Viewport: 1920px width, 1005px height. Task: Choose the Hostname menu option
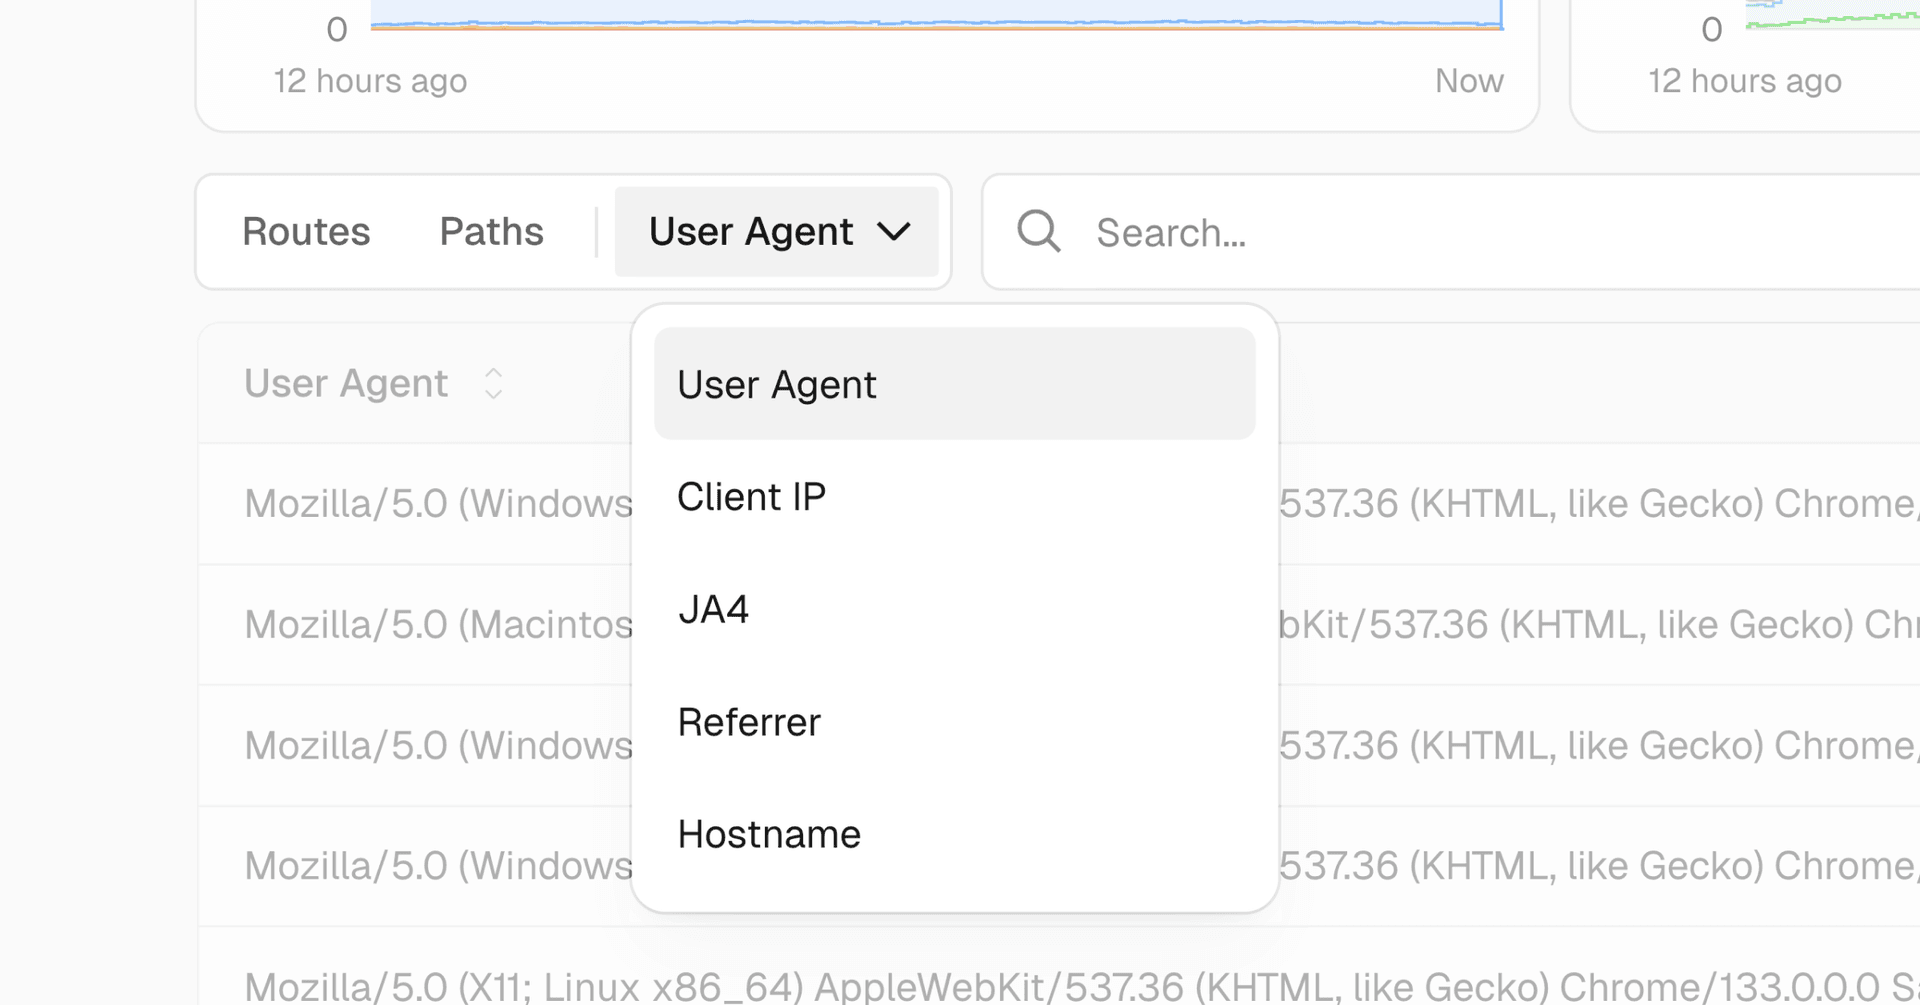[768, 834]
